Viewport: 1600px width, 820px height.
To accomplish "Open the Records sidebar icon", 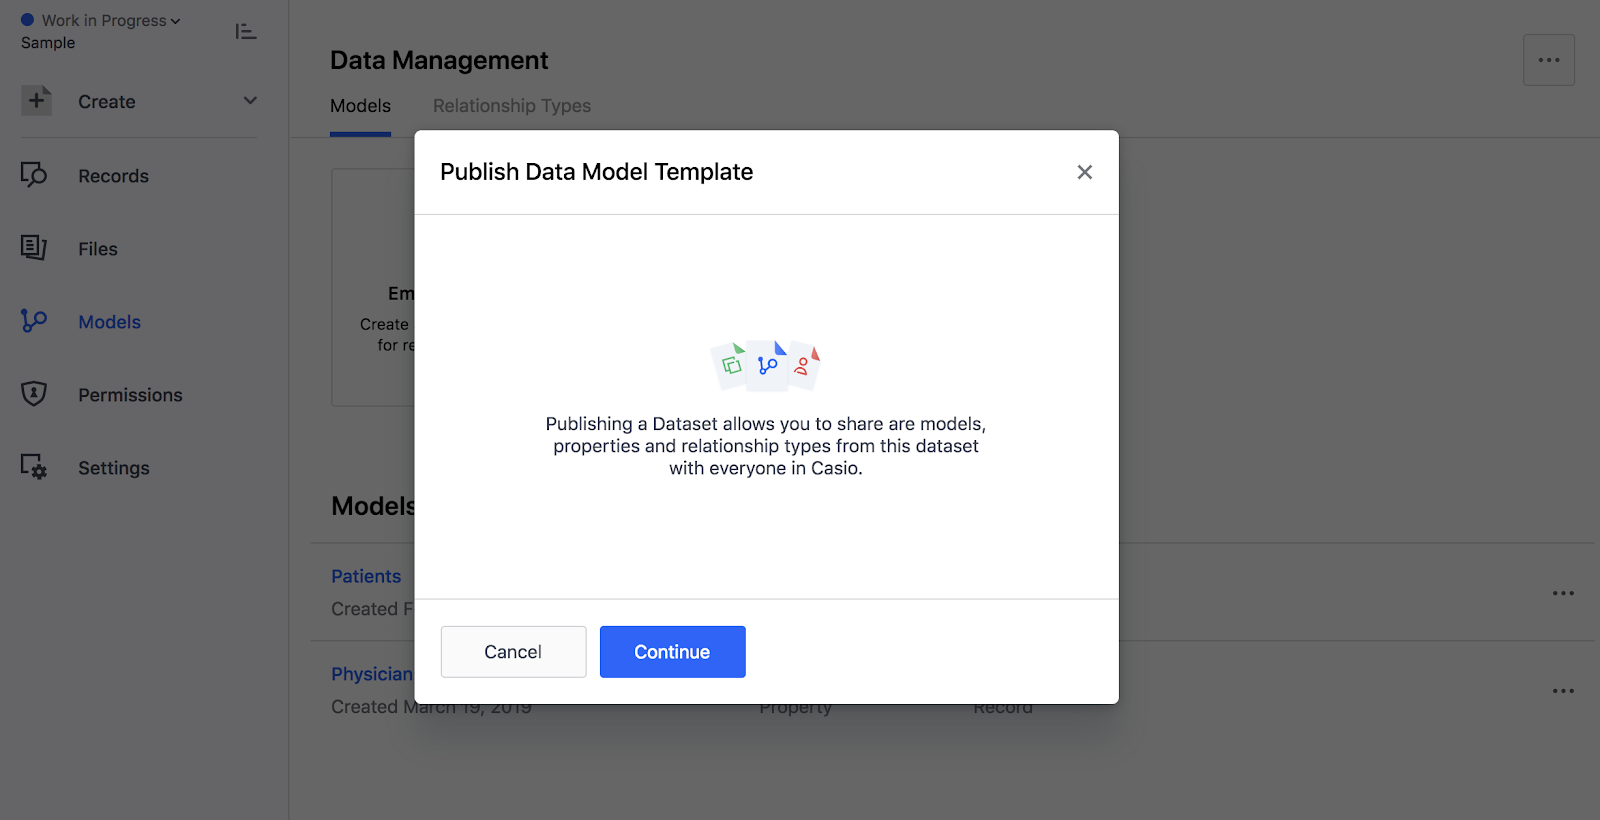I will pos(34,175).
